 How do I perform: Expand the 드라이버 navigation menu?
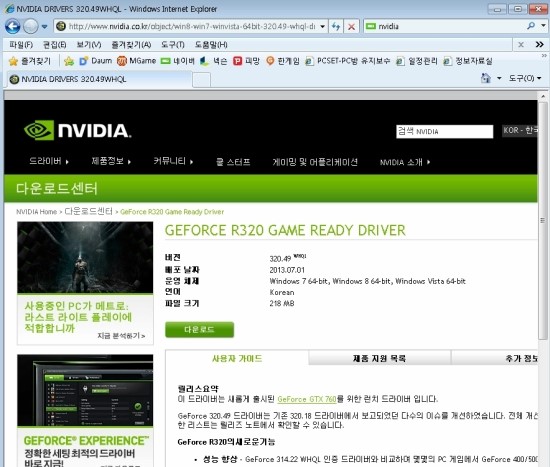[x=49, y=161]
